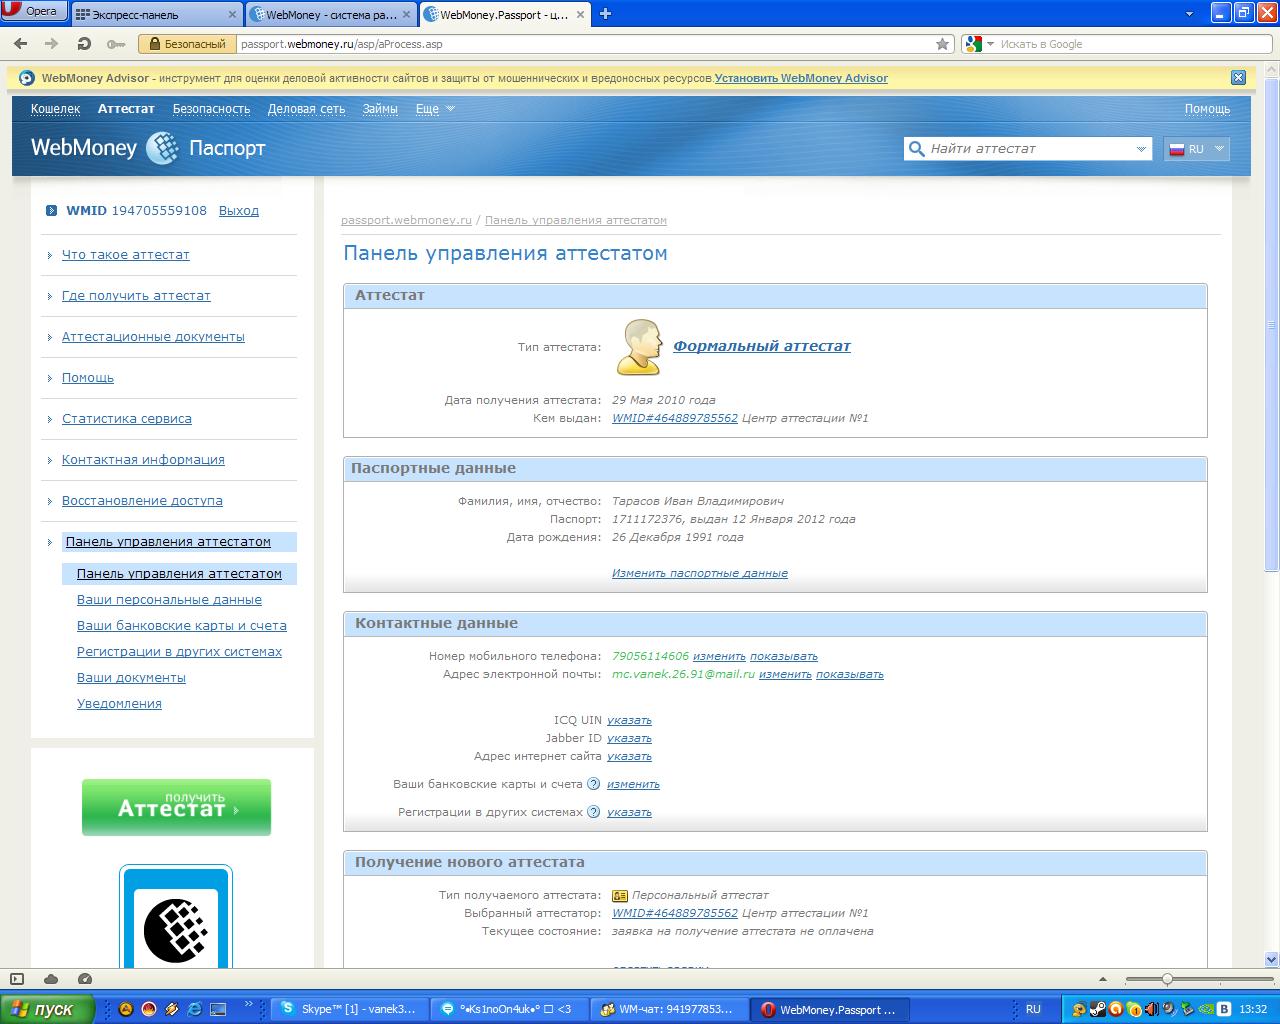Click the Steam icon in system tray
The image size is (1280, 1024).
[1097, 1010]
